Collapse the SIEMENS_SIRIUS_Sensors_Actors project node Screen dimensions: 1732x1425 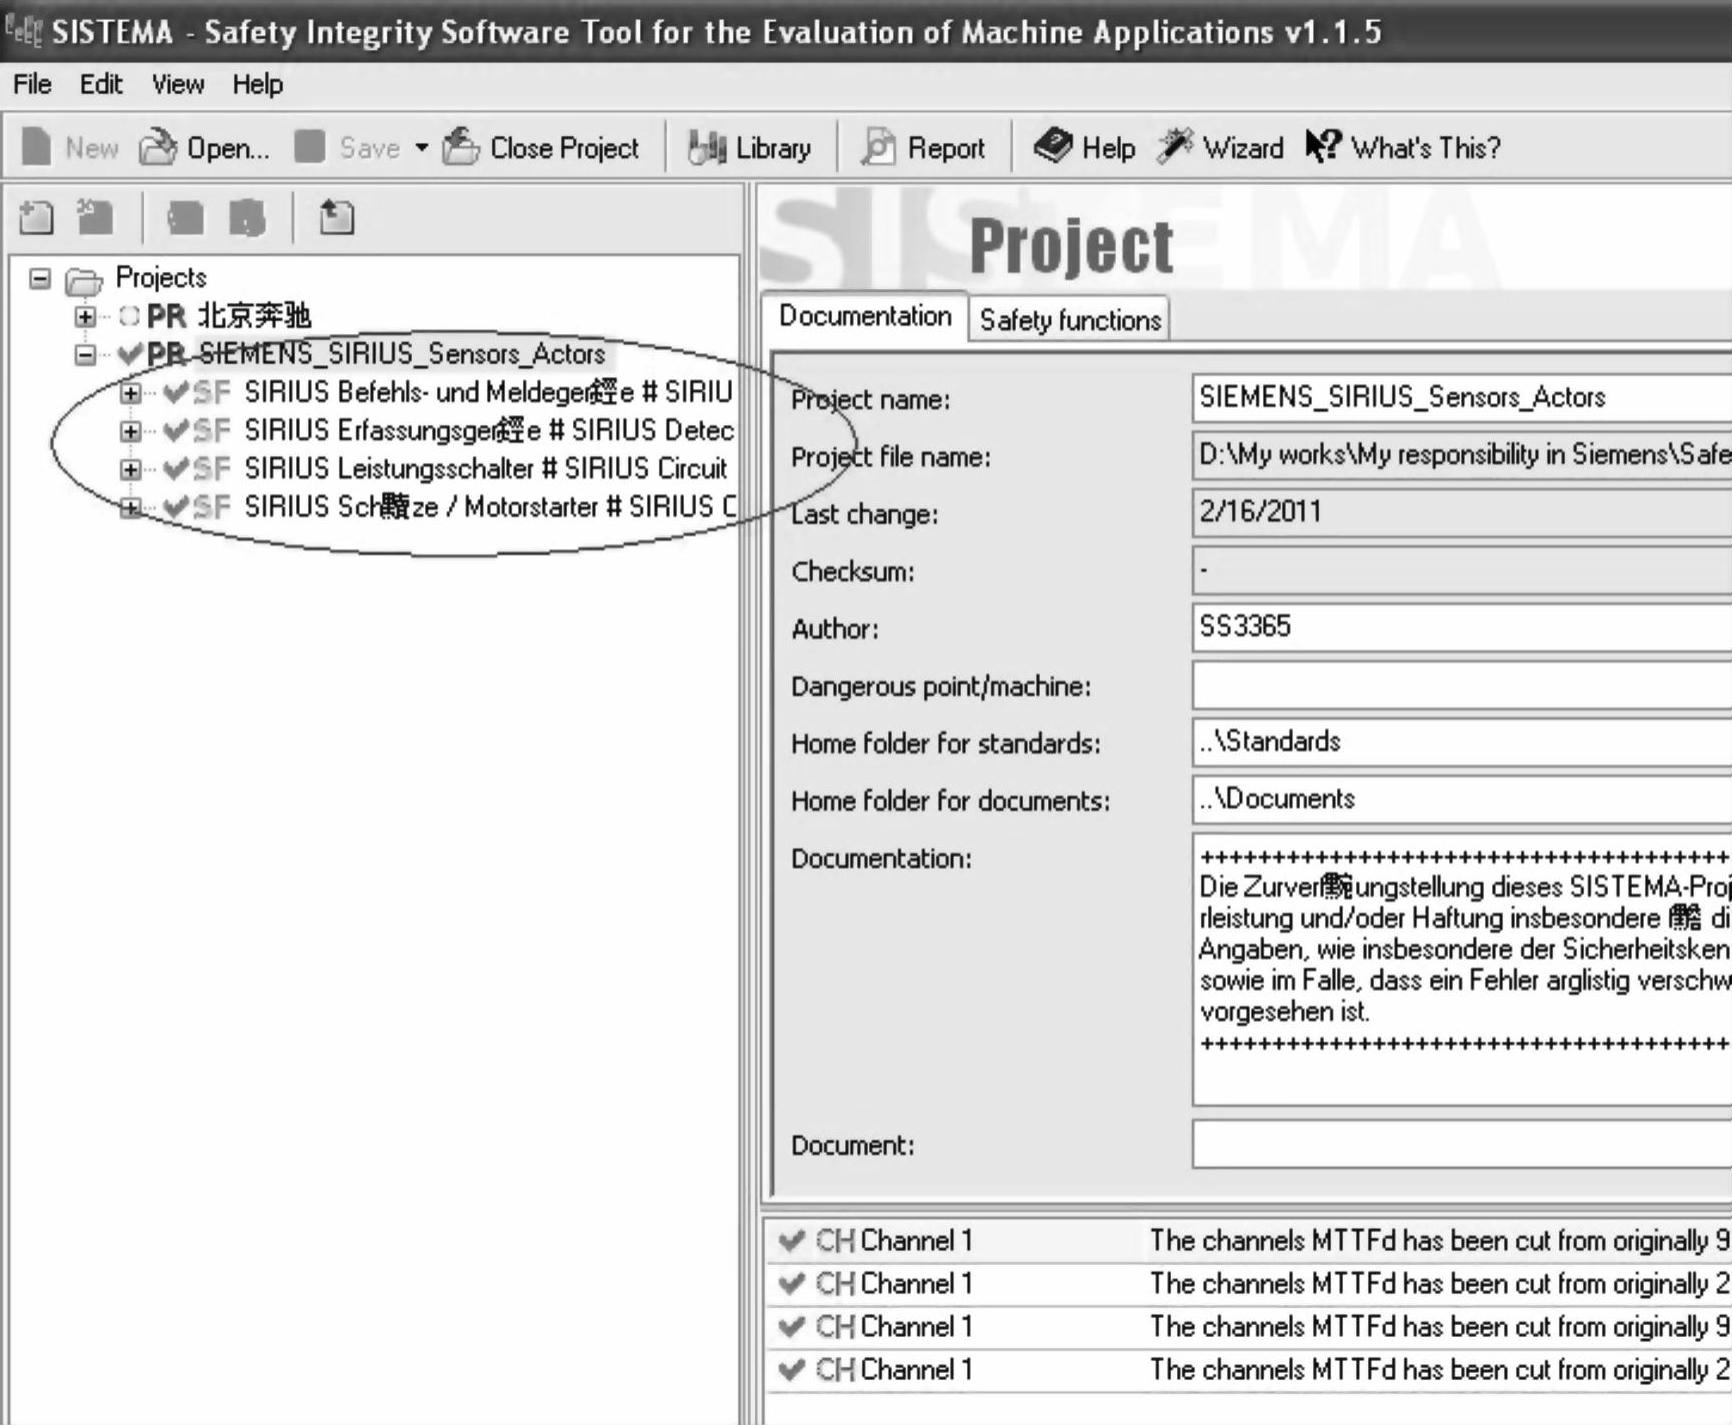85,354
